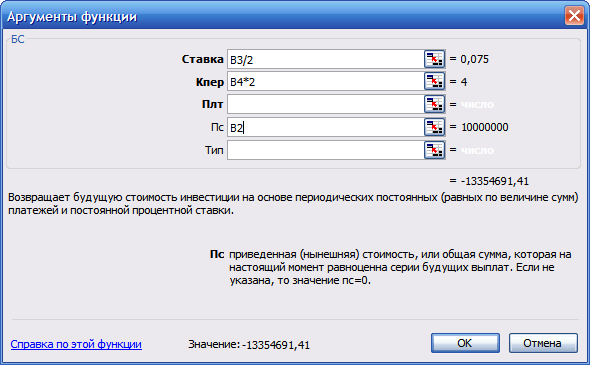Collapse dialog via Ставка range selector icon
This screenshot has height=365, width=590.
pyautogui.click(x=435, y=59)
